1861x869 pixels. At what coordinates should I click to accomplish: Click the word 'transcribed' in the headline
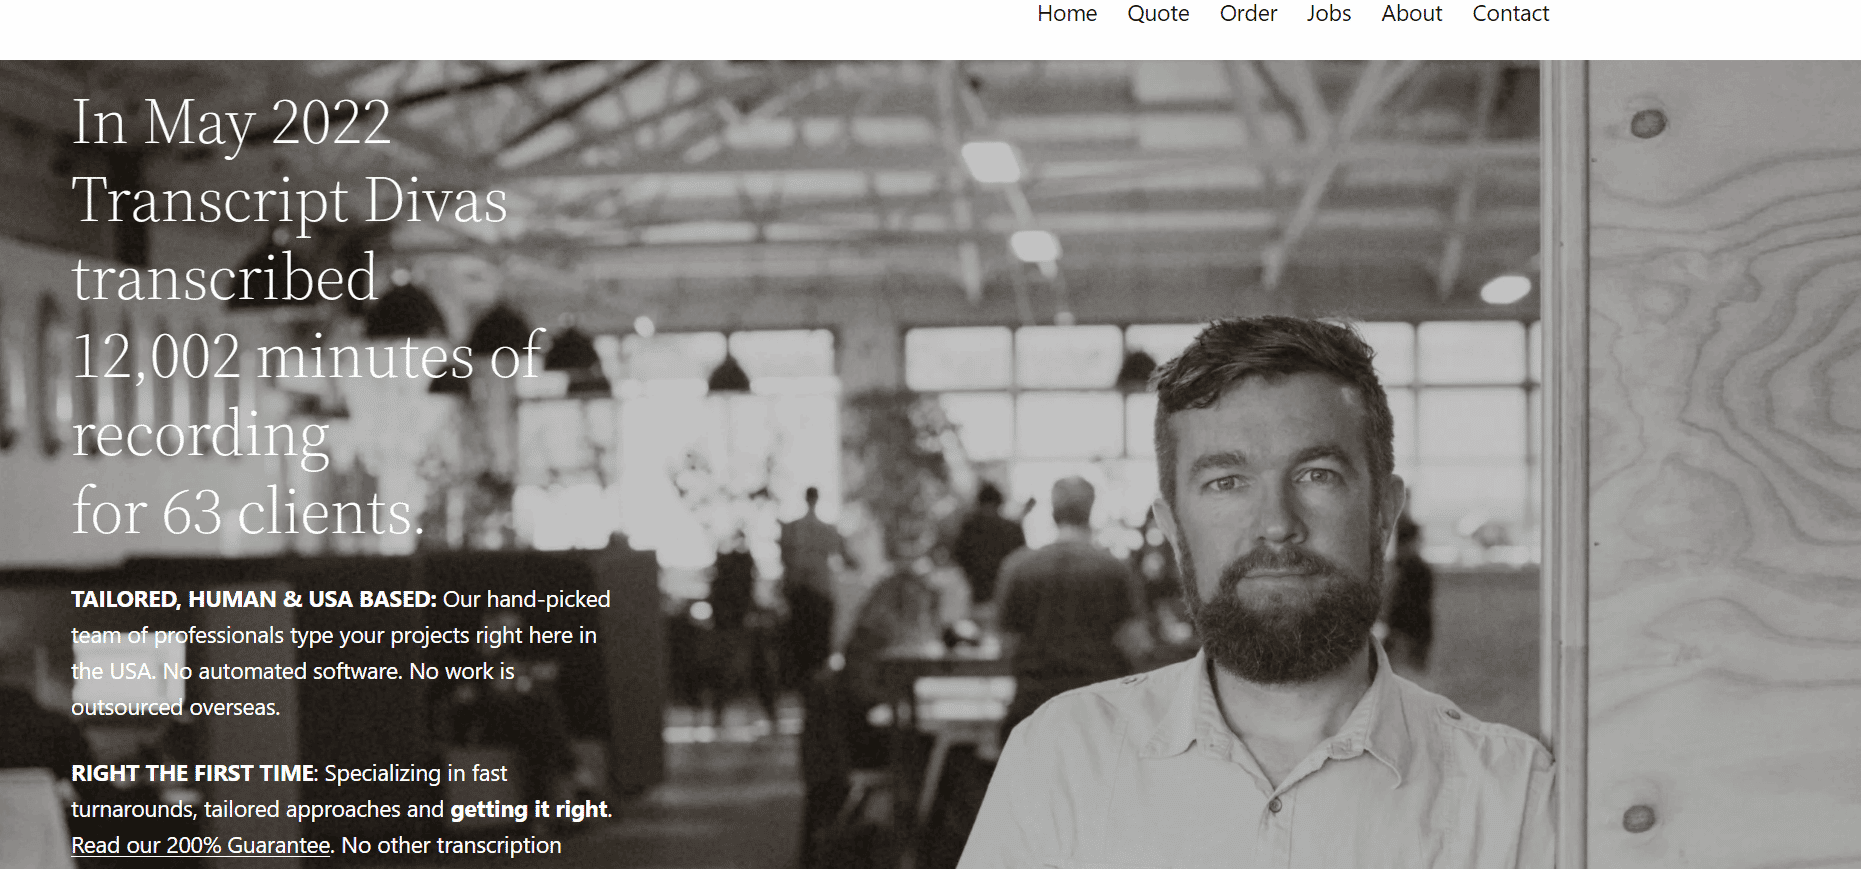225,278
